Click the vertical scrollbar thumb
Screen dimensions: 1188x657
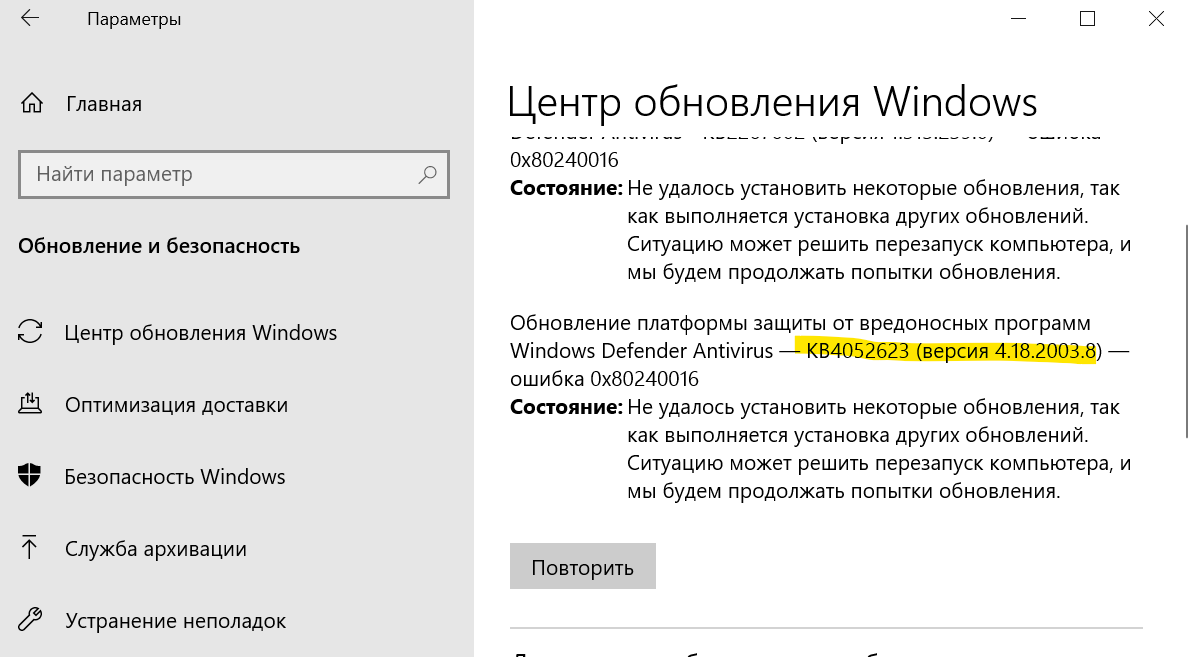coord(1185,331)
